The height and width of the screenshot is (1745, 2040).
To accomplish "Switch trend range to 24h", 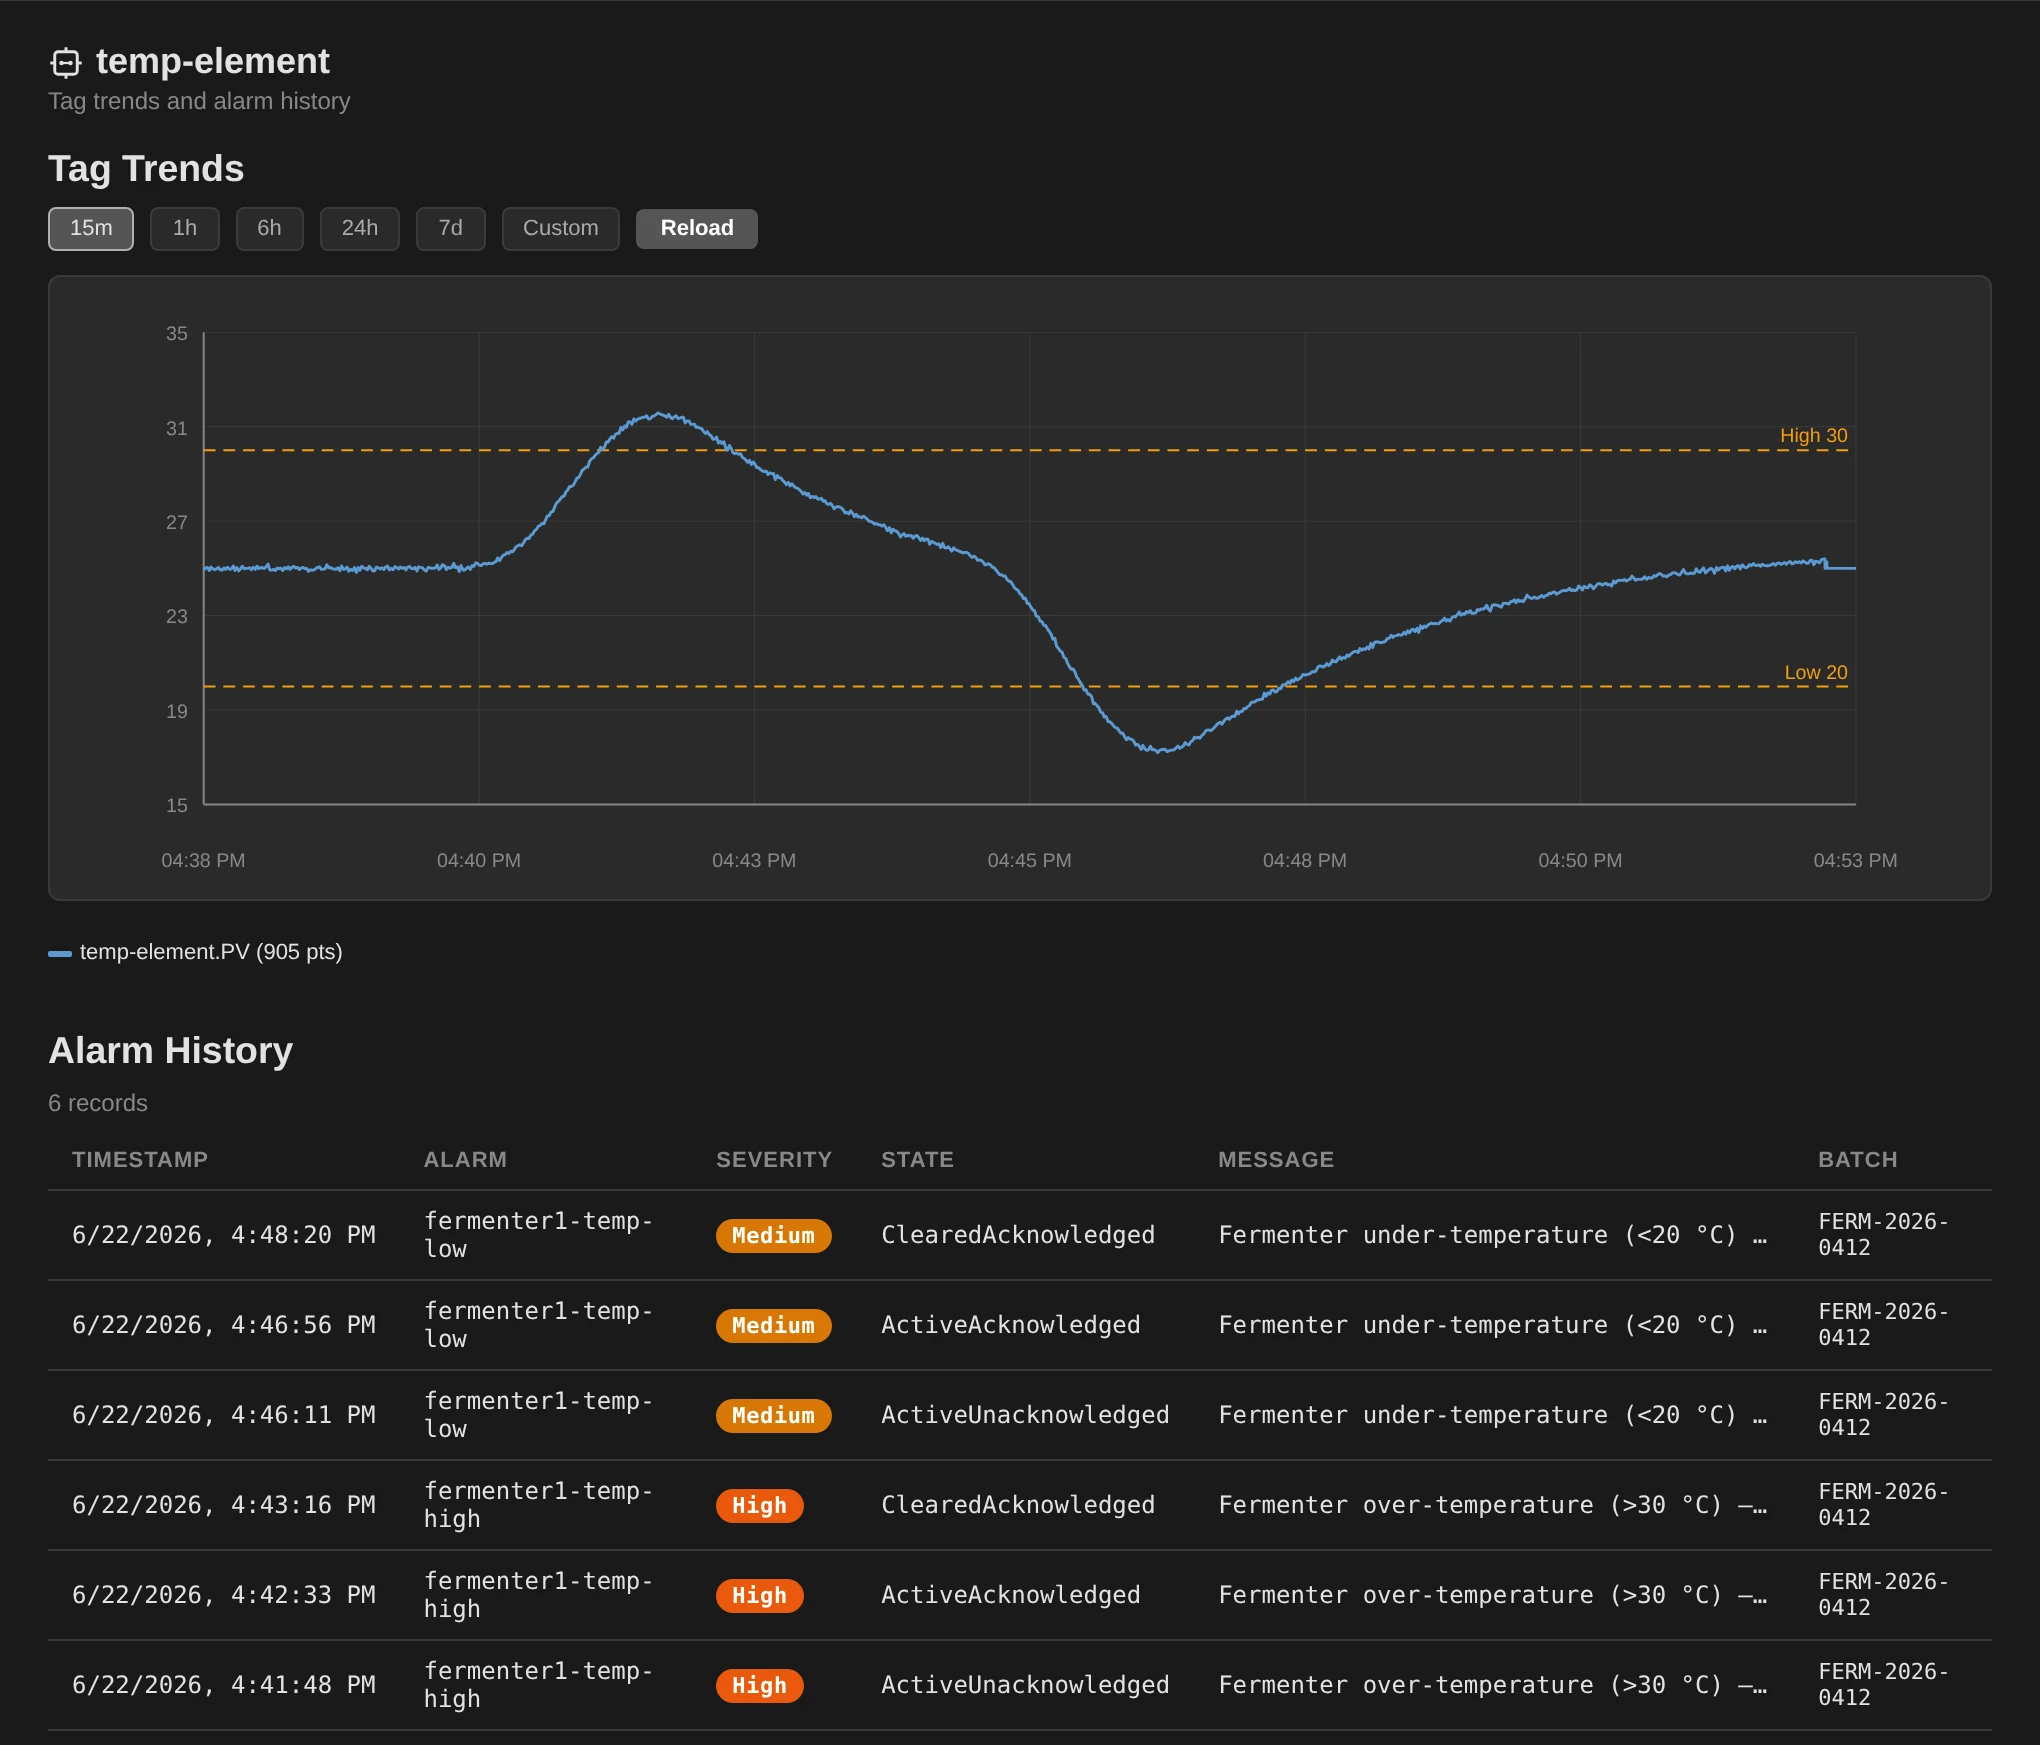I will tap(360, 229).
